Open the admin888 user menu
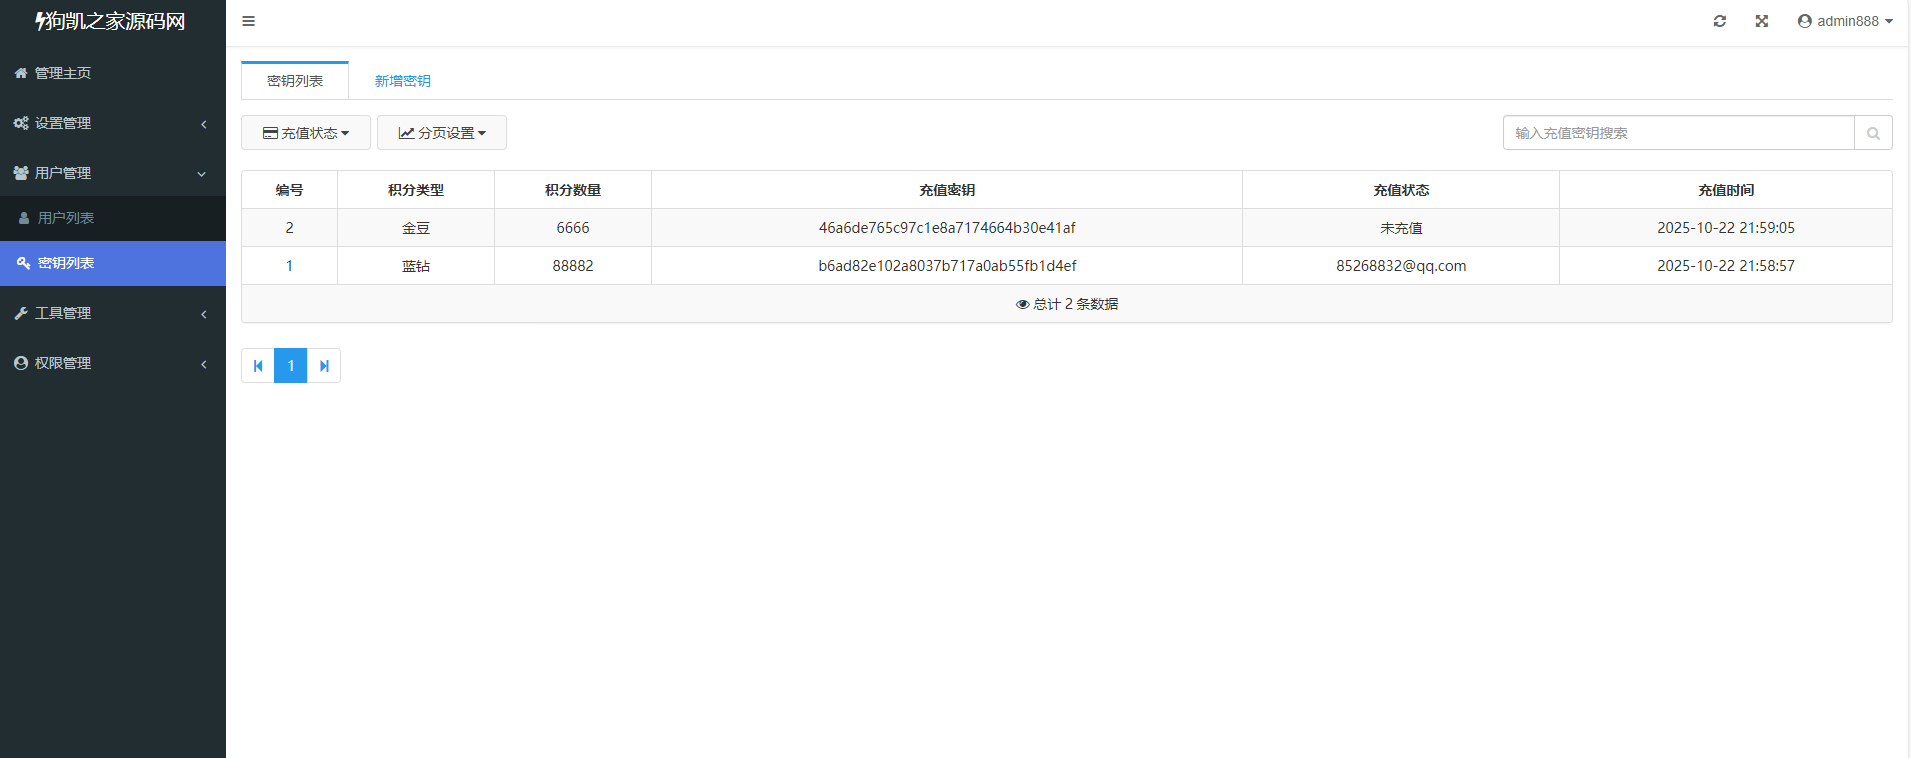This screenshot has height=758, width=1911. click(x=1845, y=21)
